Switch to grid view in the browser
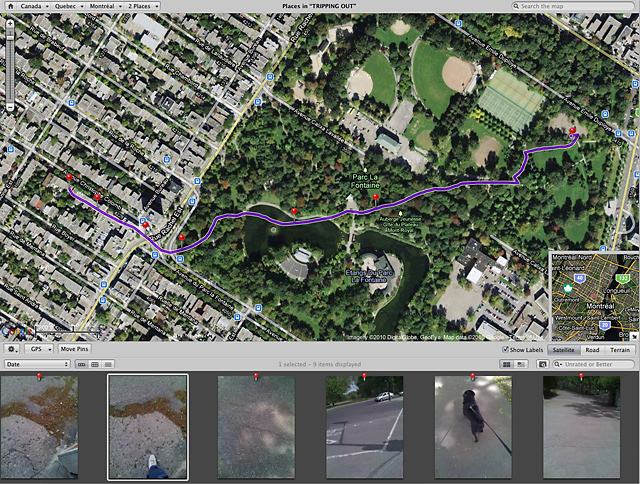 [95, 364]
